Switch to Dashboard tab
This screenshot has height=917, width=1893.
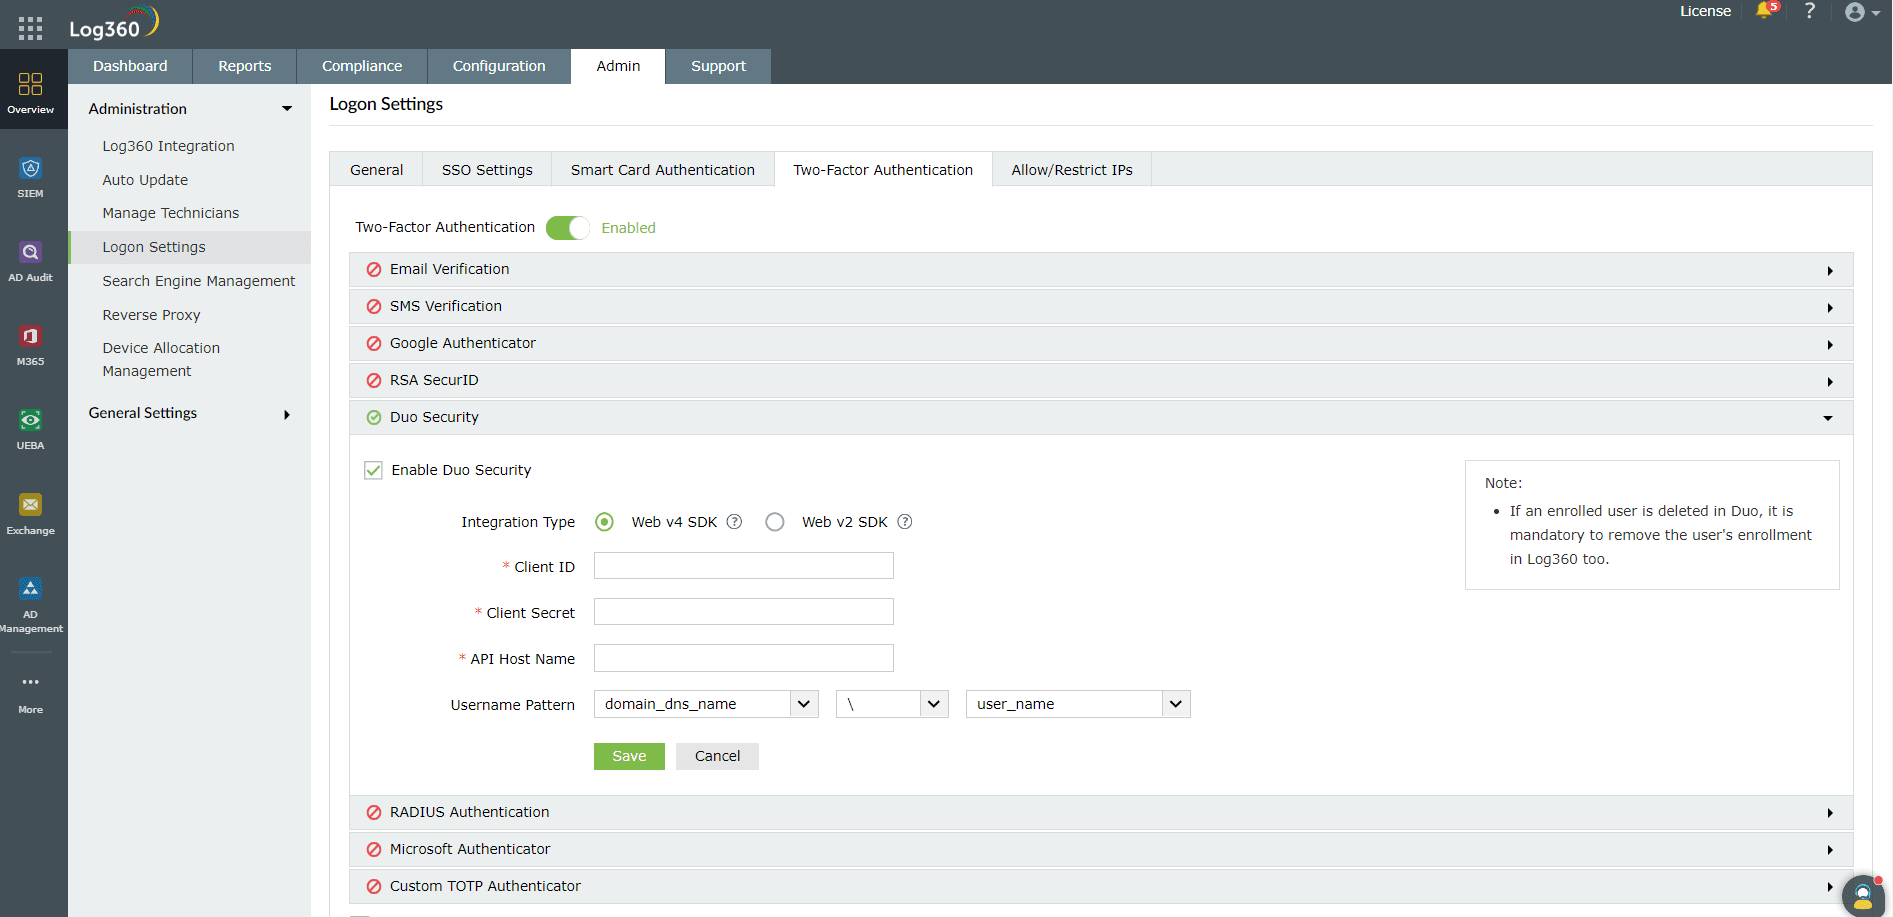click(x=130, y=66)
